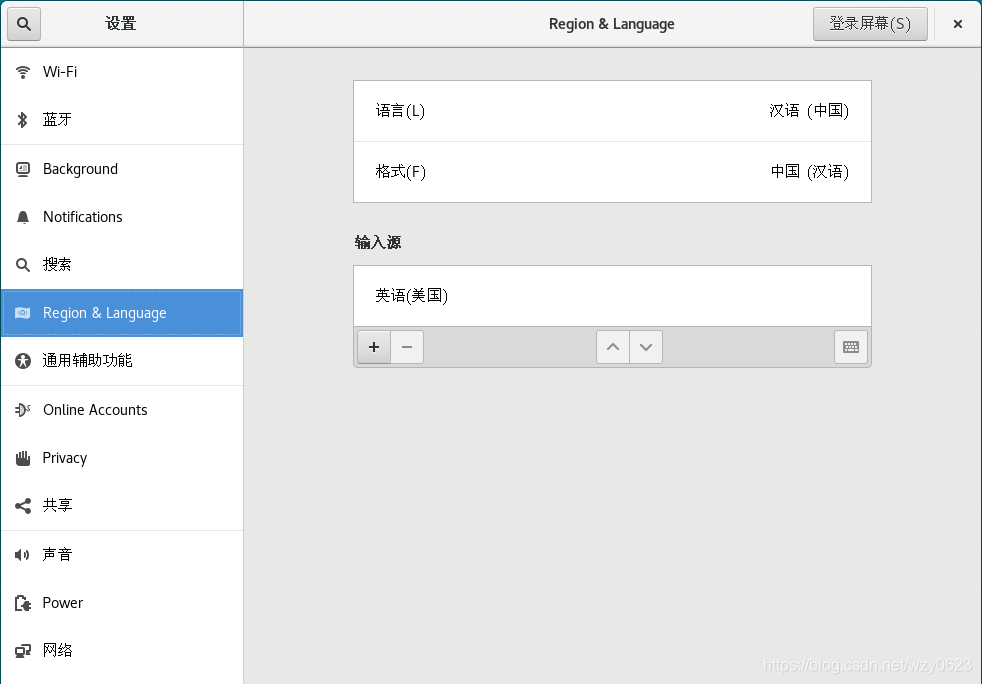Click the 汉语 (中国) language value
The height and width of the screenshot is (684, 982).
(x=809, y=111)
